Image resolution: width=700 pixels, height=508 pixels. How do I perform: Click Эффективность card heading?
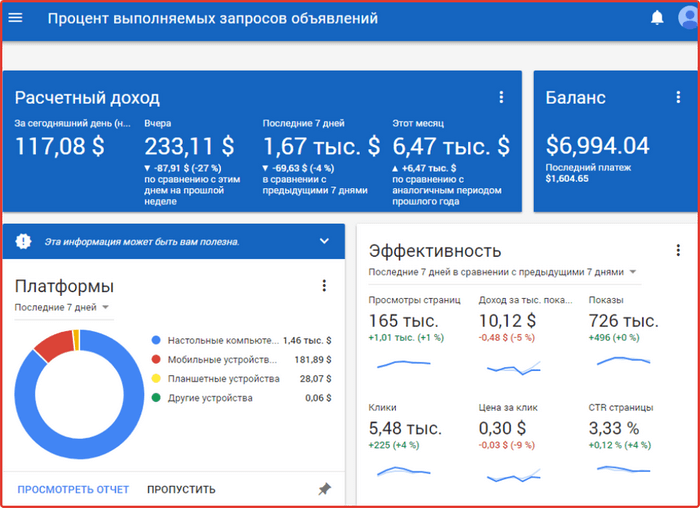click(x=435, y=251)
